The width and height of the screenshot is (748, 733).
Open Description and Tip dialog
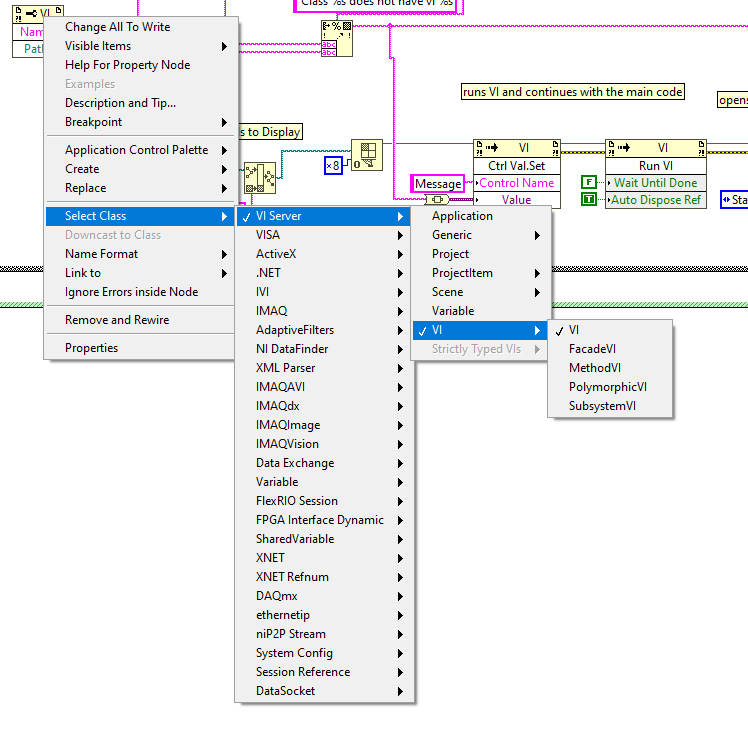tap(120, 103)
